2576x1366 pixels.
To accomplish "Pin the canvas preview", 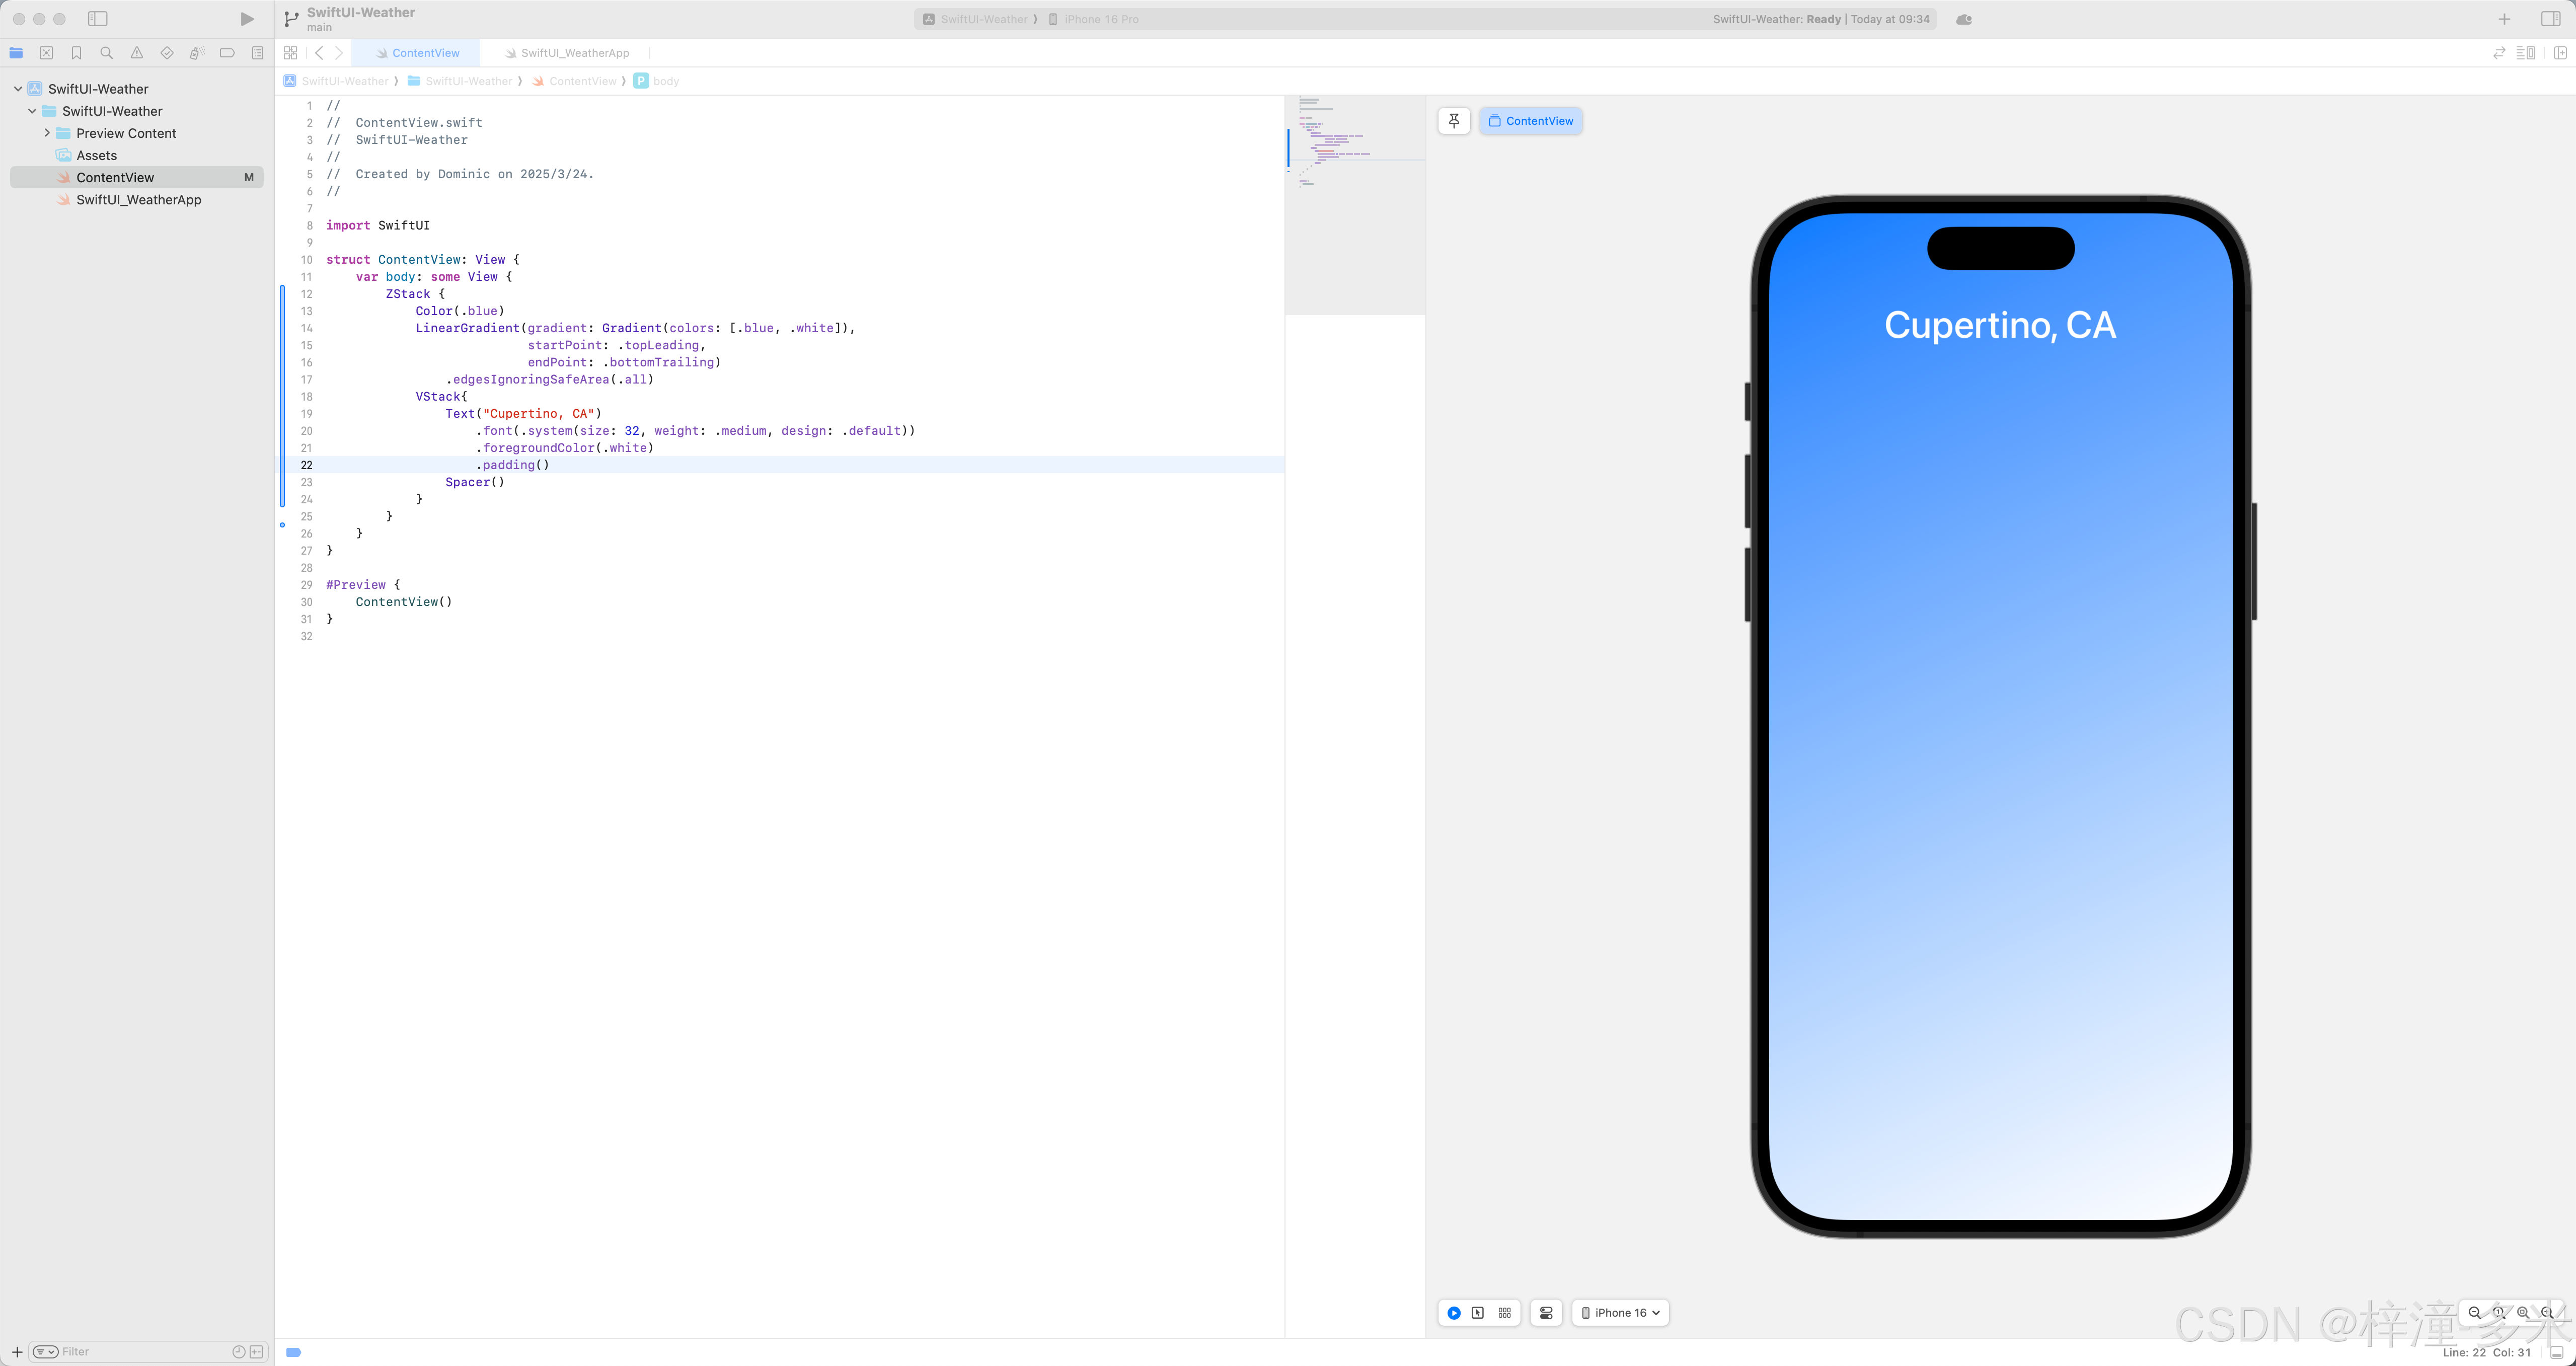I will click(1454, 121).
